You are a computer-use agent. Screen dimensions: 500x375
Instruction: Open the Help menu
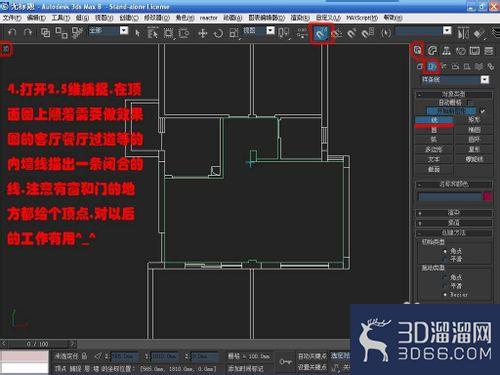click(393, 18)
